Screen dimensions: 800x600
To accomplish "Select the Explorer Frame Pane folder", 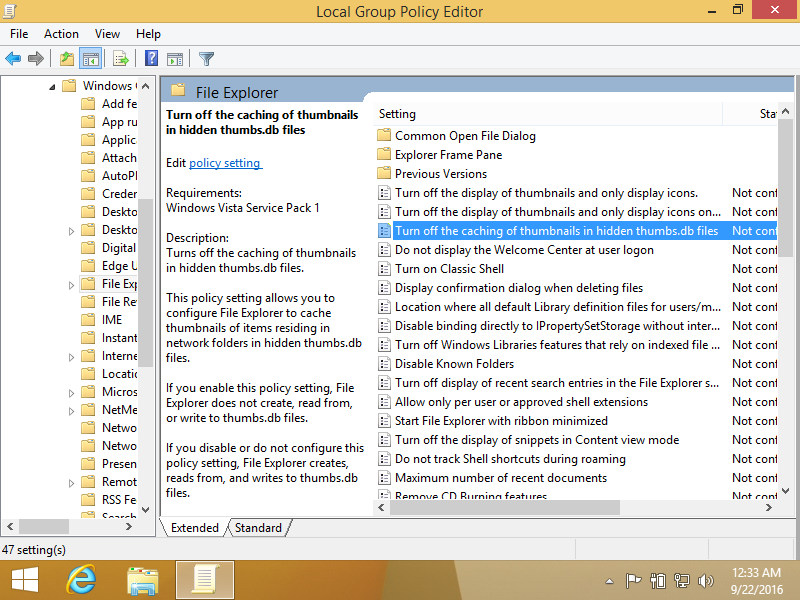I will [x=448, y=155].
